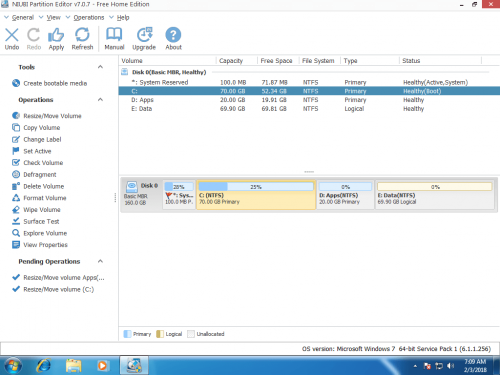Click the volume speaker tray icon
This screenshot has height=375, width=500.
click(450, 366)
